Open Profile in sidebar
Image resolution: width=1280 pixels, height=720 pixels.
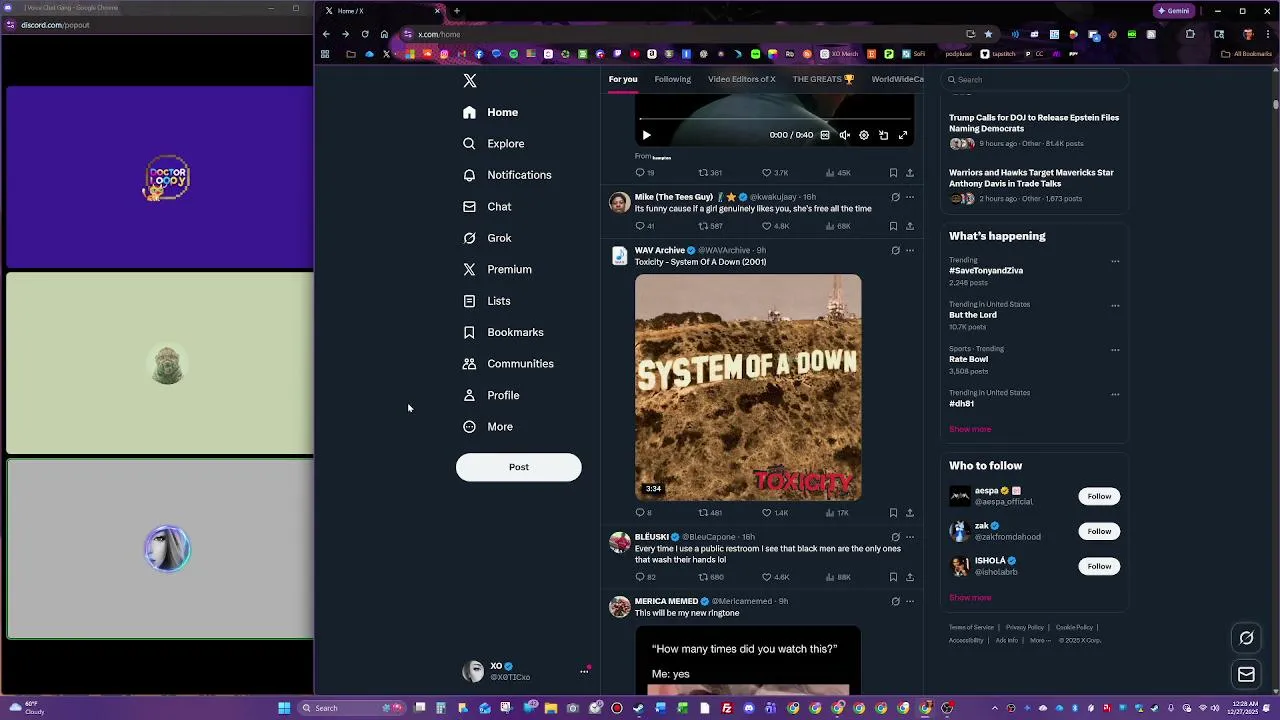point(491,396)
